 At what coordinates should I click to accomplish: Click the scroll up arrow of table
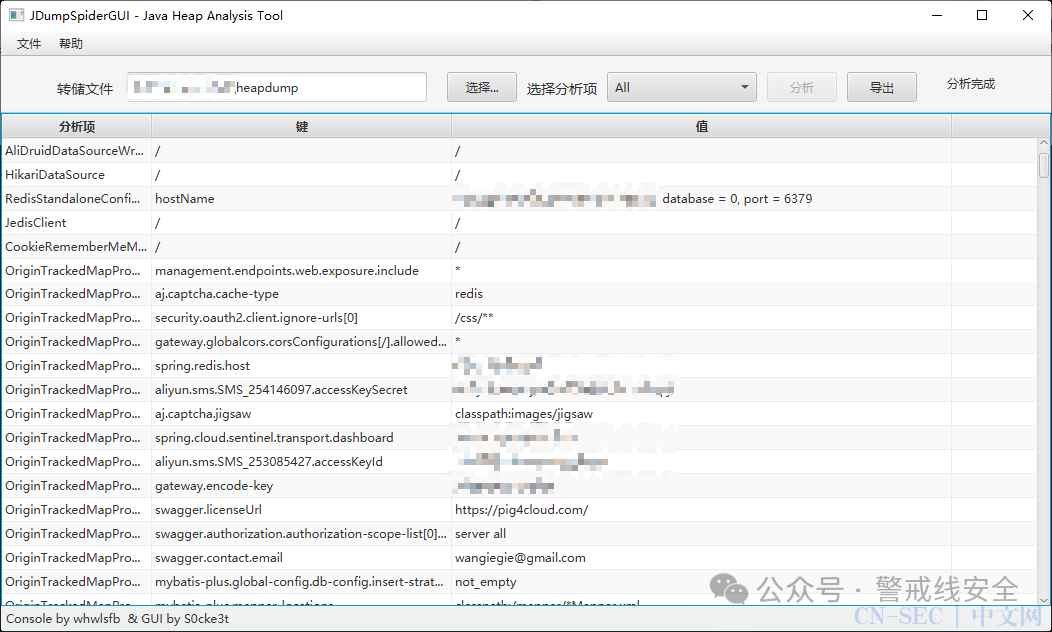[1043, 143]
